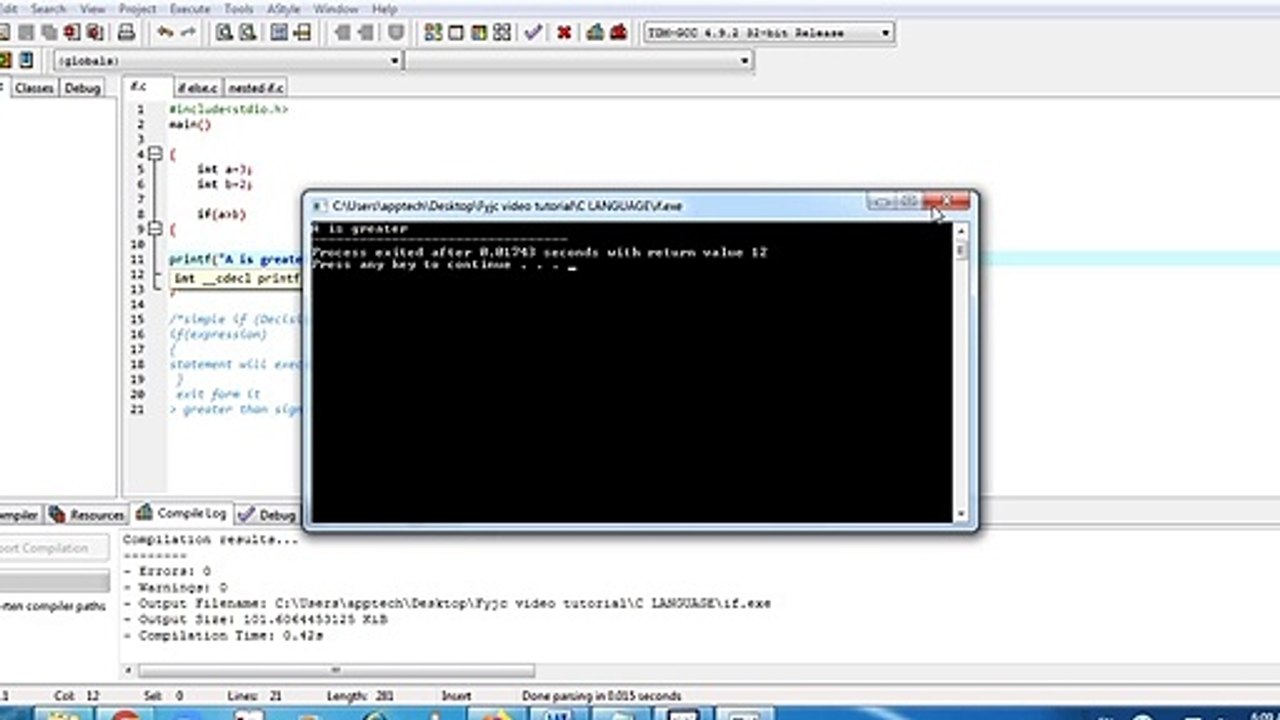This screenshot has height=720, width=1280.
Task: Click the Indent toolbar icon
Action: click(x=342, y=33)
